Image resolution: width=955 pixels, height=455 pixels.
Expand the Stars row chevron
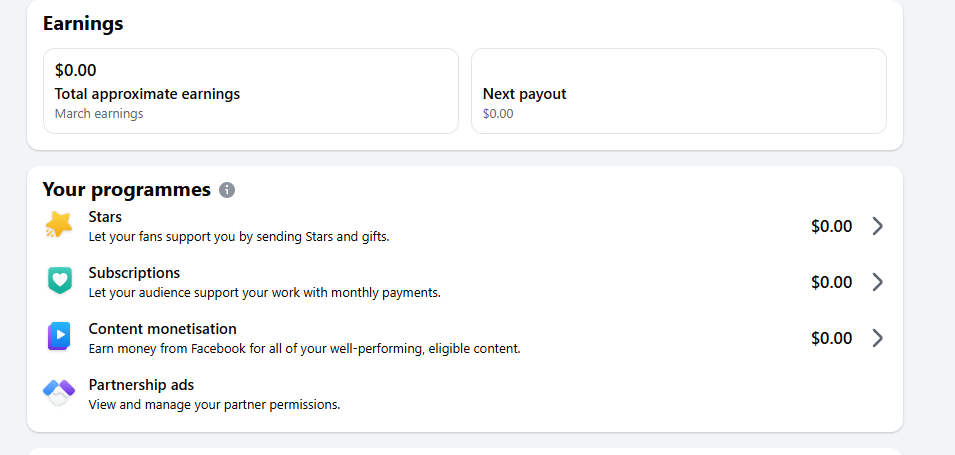[877, 226]
